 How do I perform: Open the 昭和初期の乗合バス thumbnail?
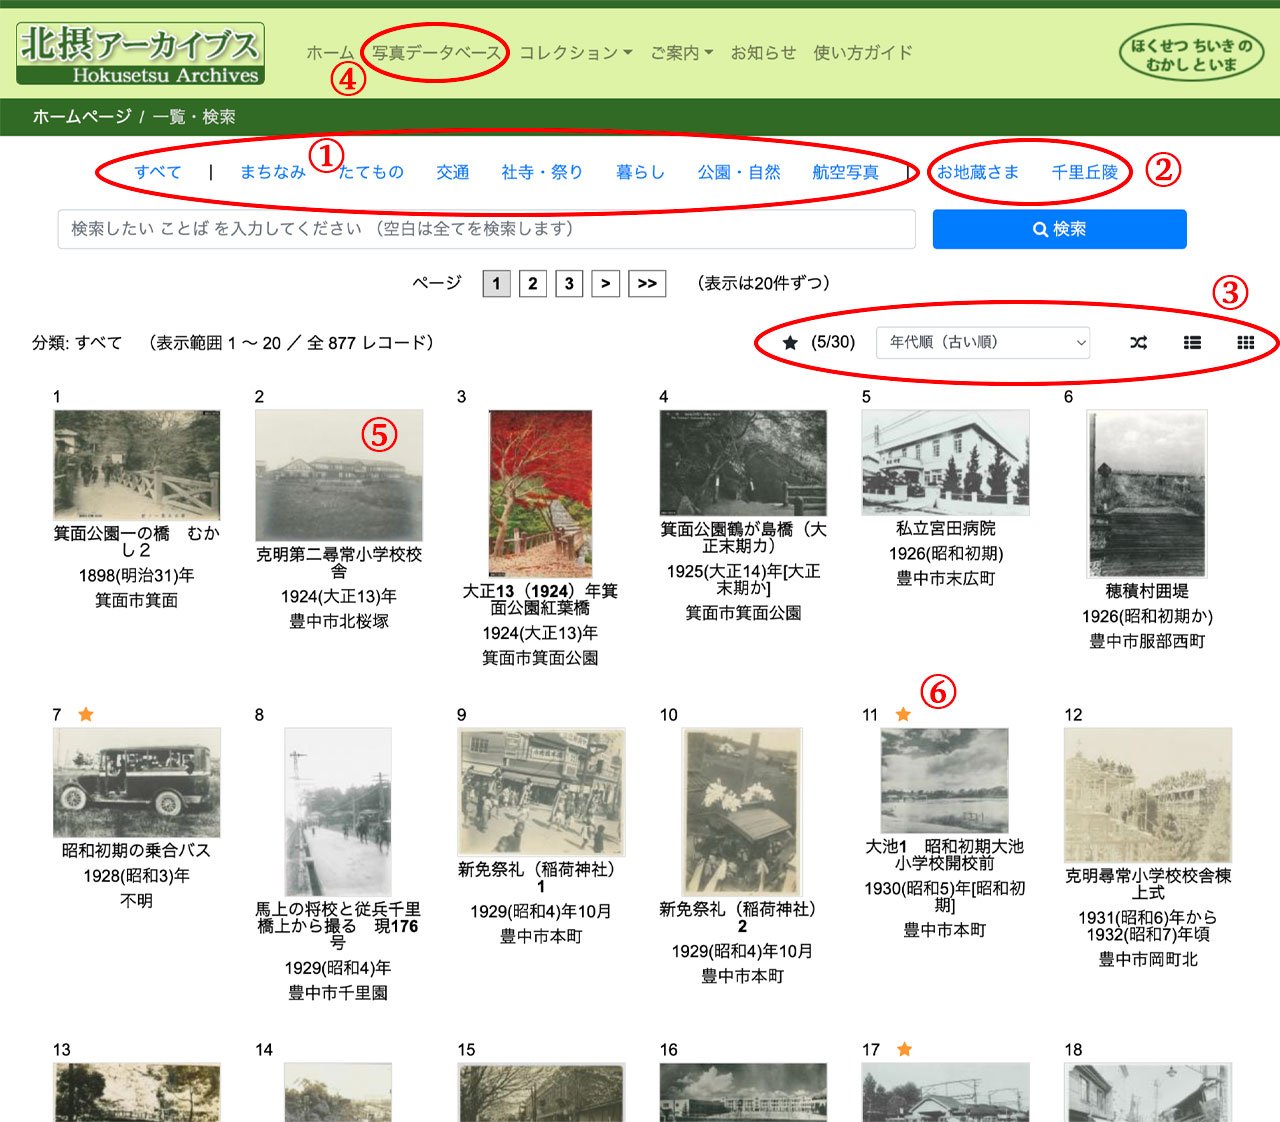pyautogui.click(x=136, y=782)
